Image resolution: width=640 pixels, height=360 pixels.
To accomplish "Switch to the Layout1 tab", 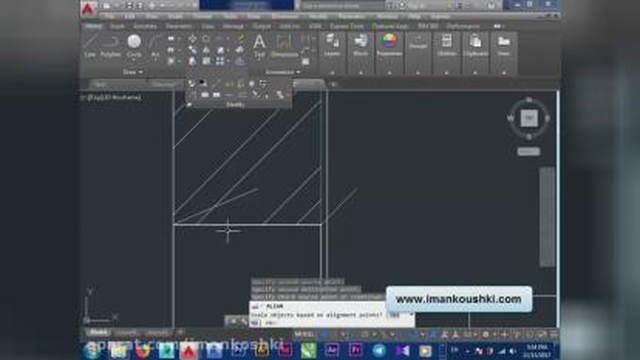I will [x=127, y=332].
